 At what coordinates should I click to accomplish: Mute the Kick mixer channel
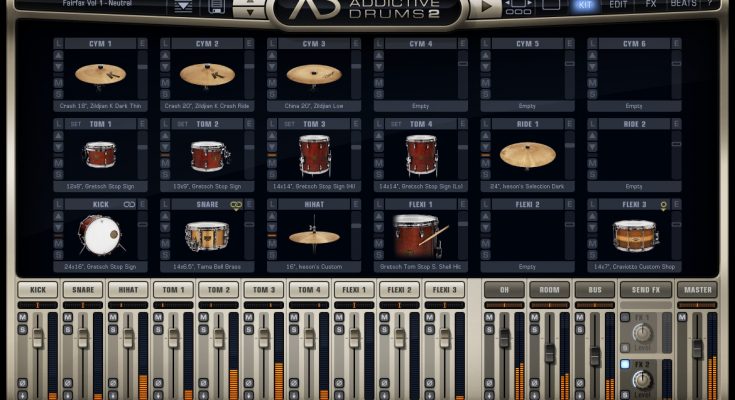22,318
